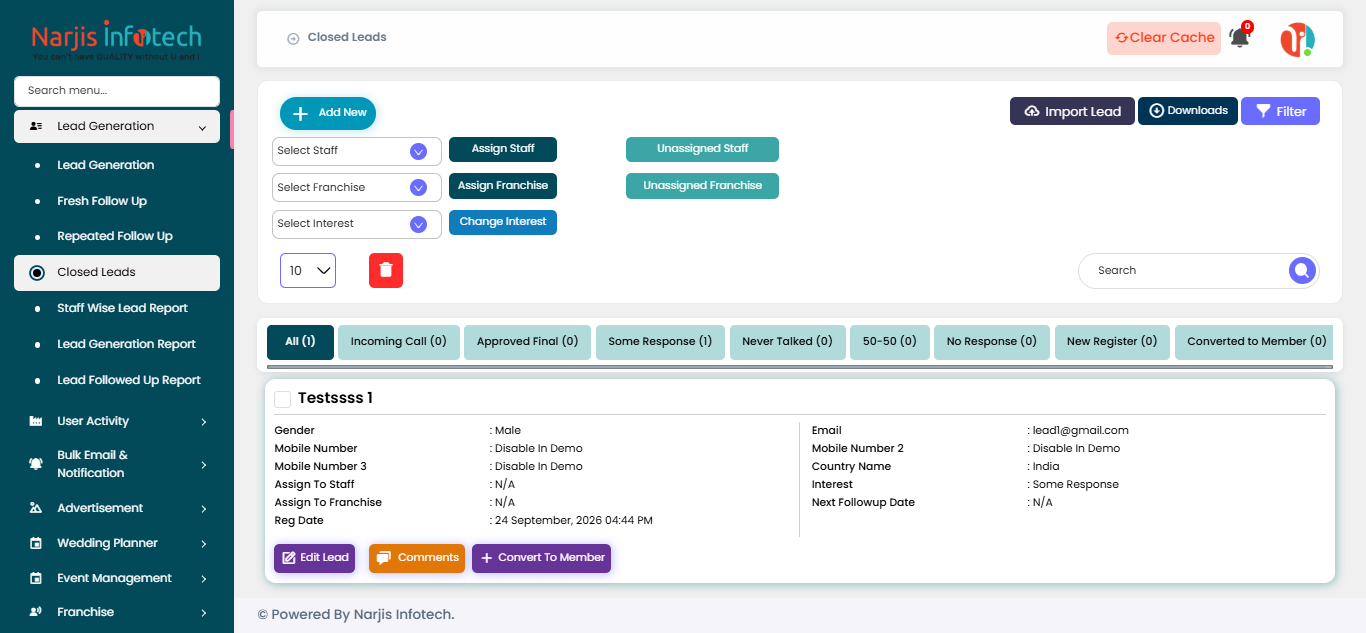Expand the Wedding Planner menu
The image size is (1366, 633).
point(203,544)
